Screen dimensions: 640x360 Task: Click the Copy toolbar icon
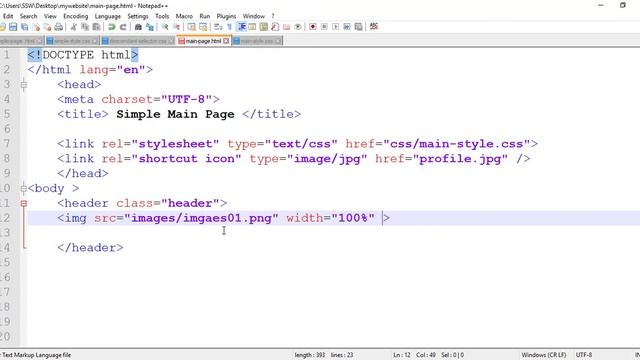[85, 27]
